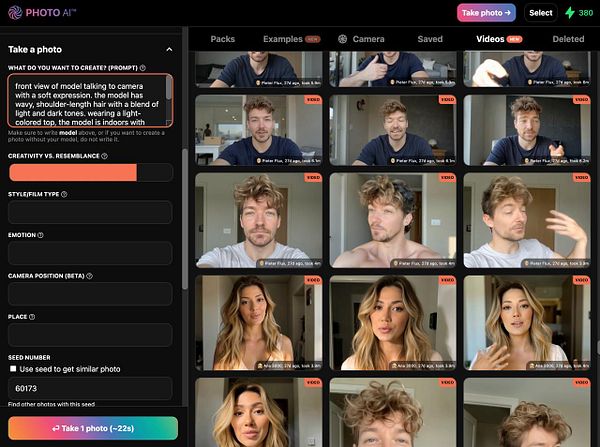The height and width of the screenshot is (447, 600).
Task: Click VIDEO badge on woman touching chest thumbnail
Action: (581, 280)
